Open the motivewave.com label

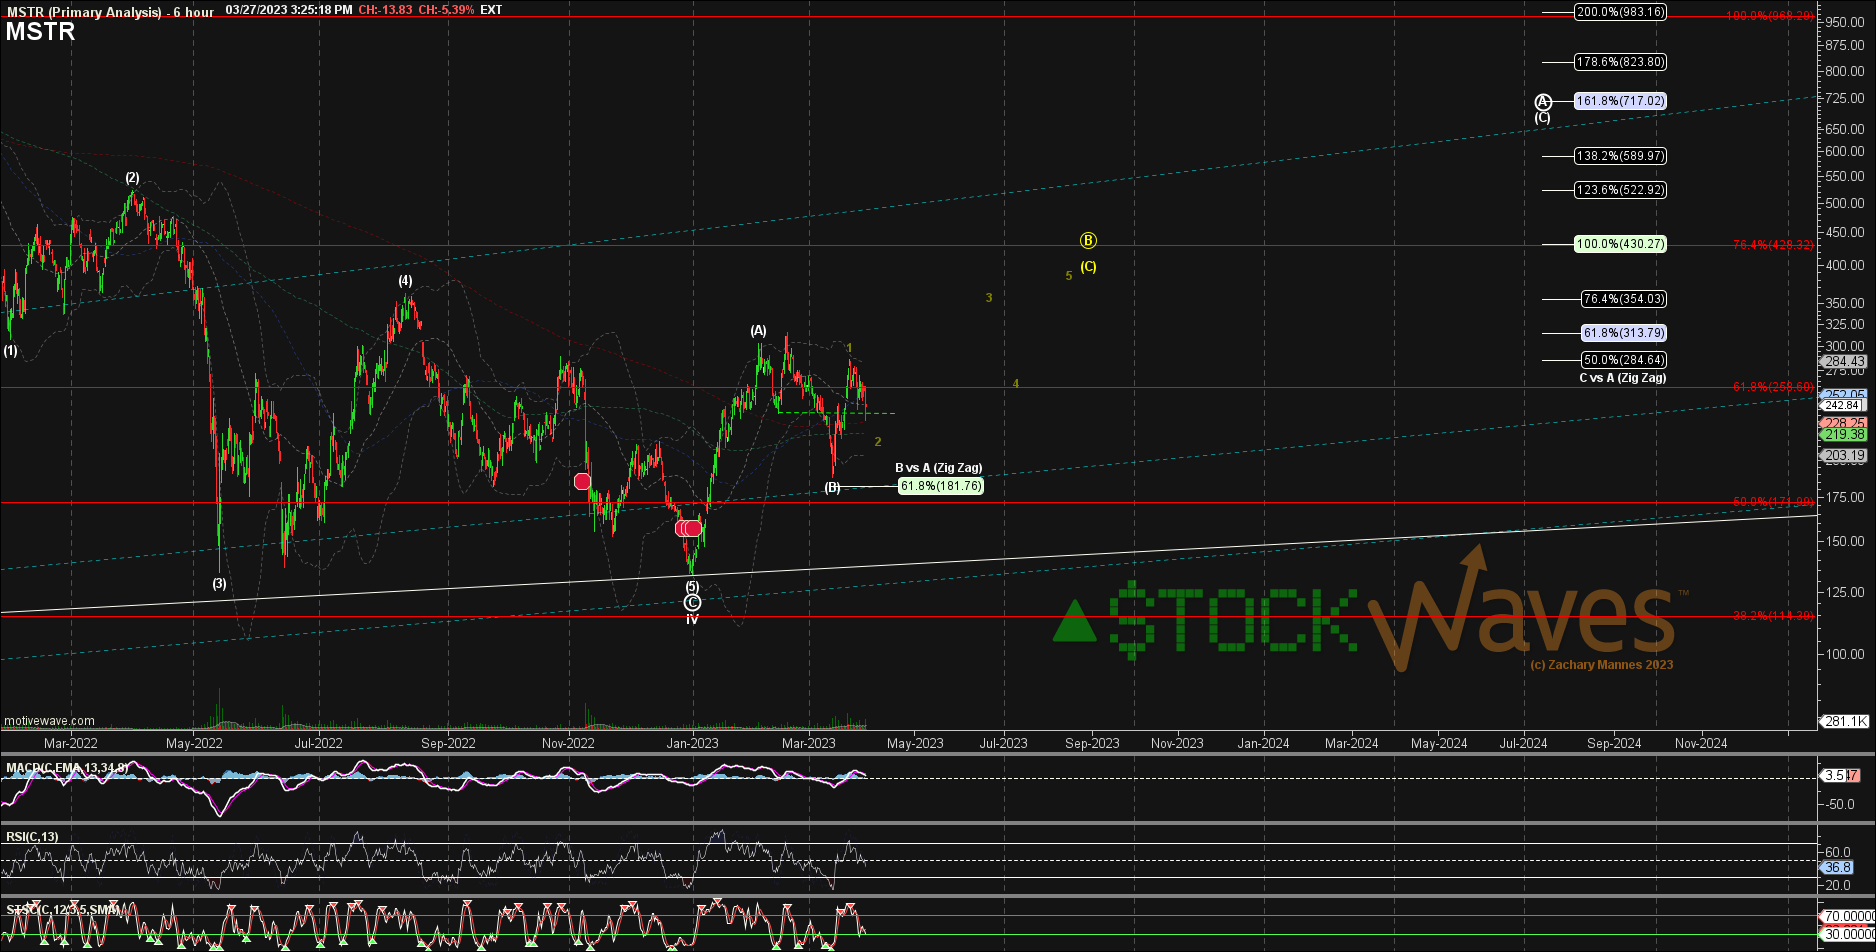[49, 721]
